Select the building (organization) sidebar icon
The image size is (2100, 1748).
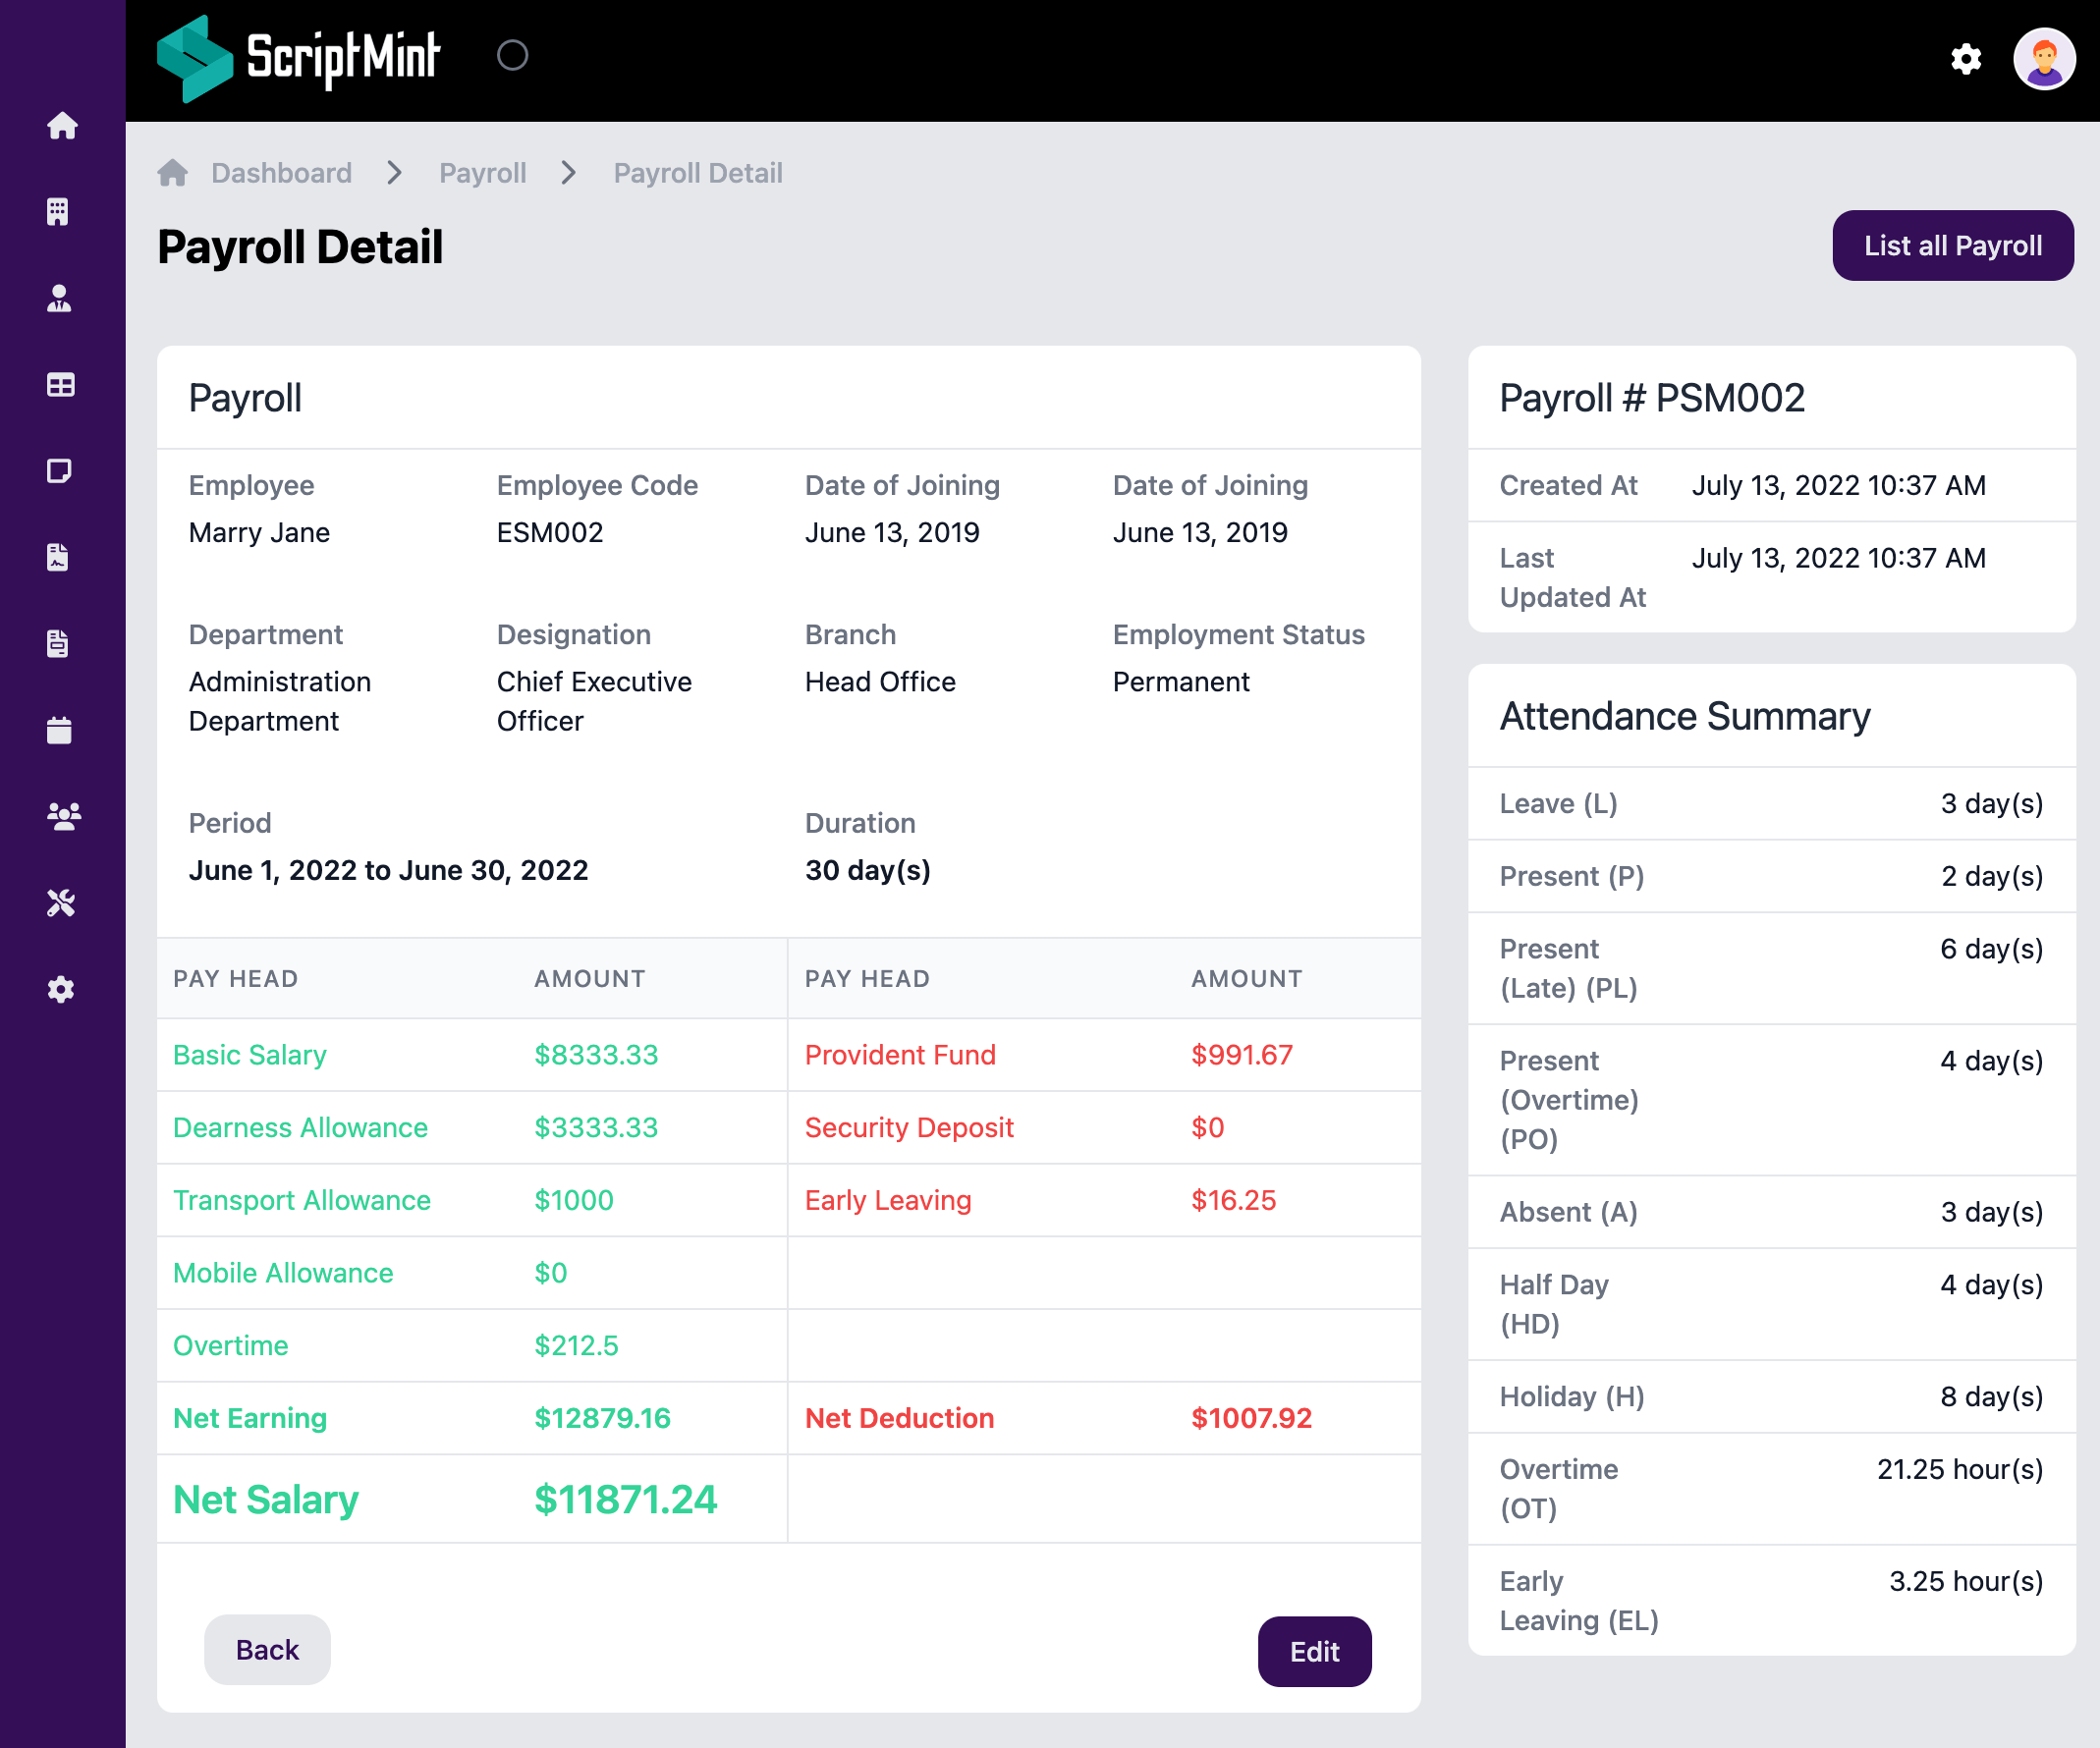[62, 211]
